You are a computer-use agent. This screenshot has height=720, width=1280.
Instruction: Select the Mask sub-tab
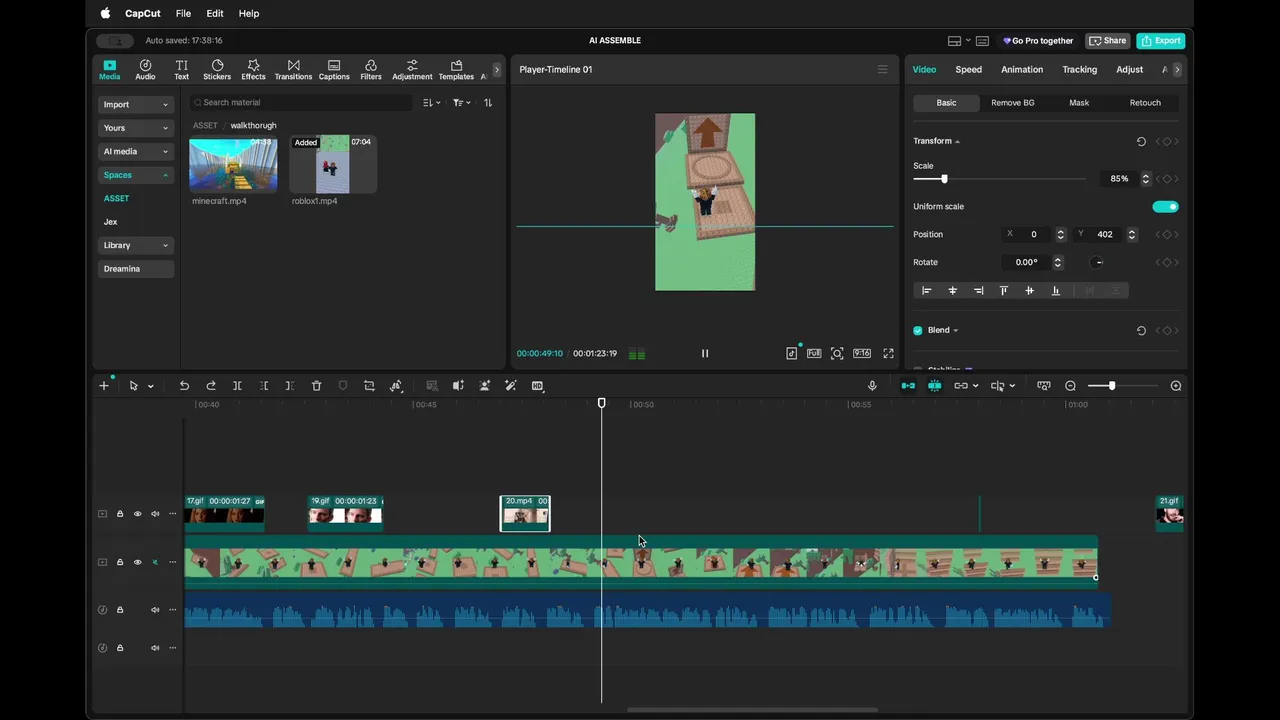pos(1079,103)
